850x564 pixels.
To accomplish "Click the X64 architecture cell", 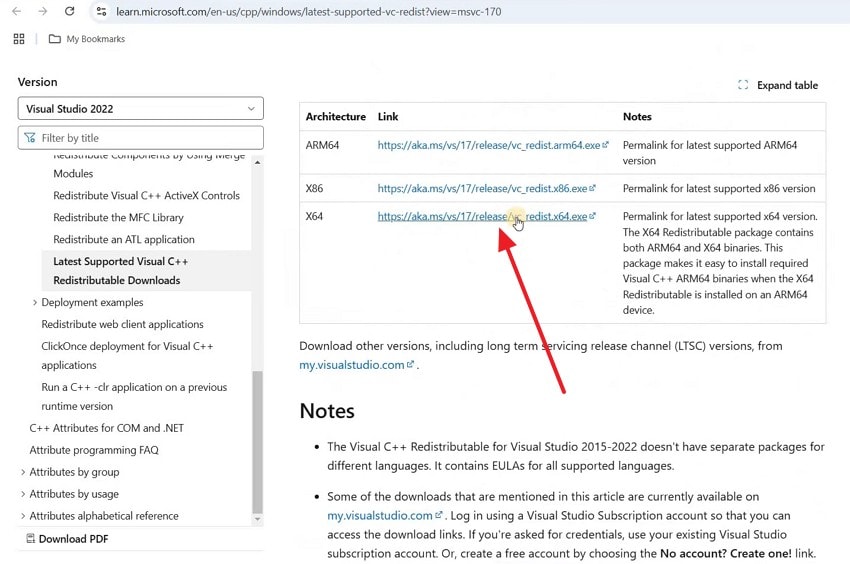I will pos(314,216).
